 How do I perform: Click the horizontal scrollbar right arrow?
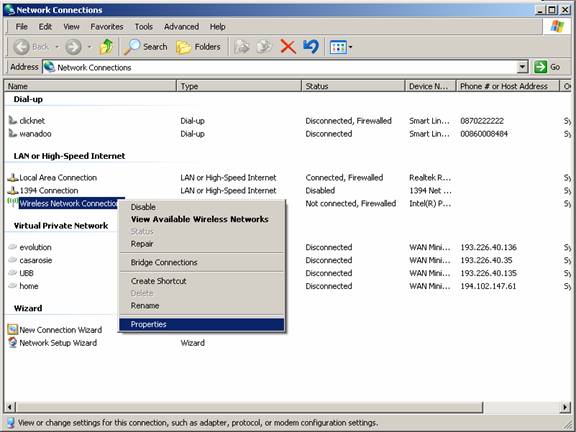(x=565, y=407)
